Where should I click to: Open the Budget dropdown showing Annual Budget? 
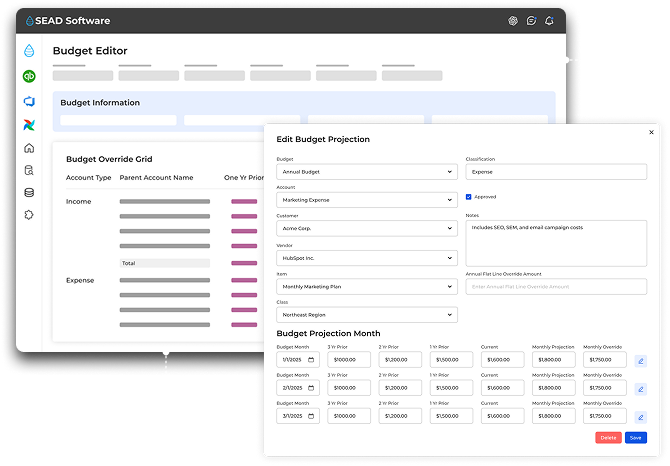point(367,172)
